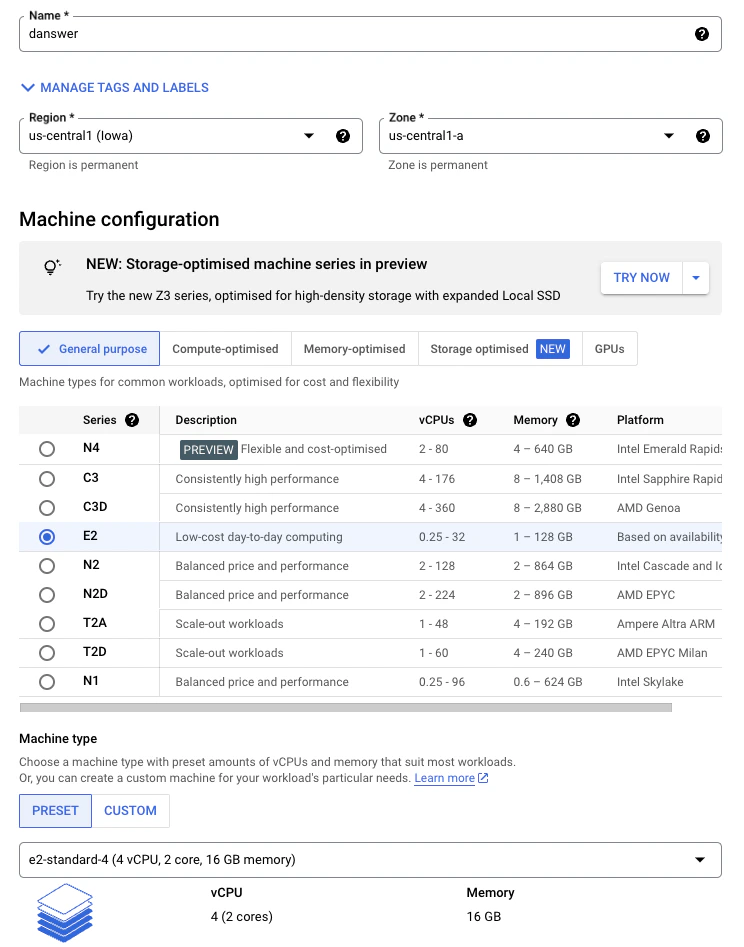Click the lightbulb icon in storage notice
Screen dimensions: 744x947
point(52,267)
